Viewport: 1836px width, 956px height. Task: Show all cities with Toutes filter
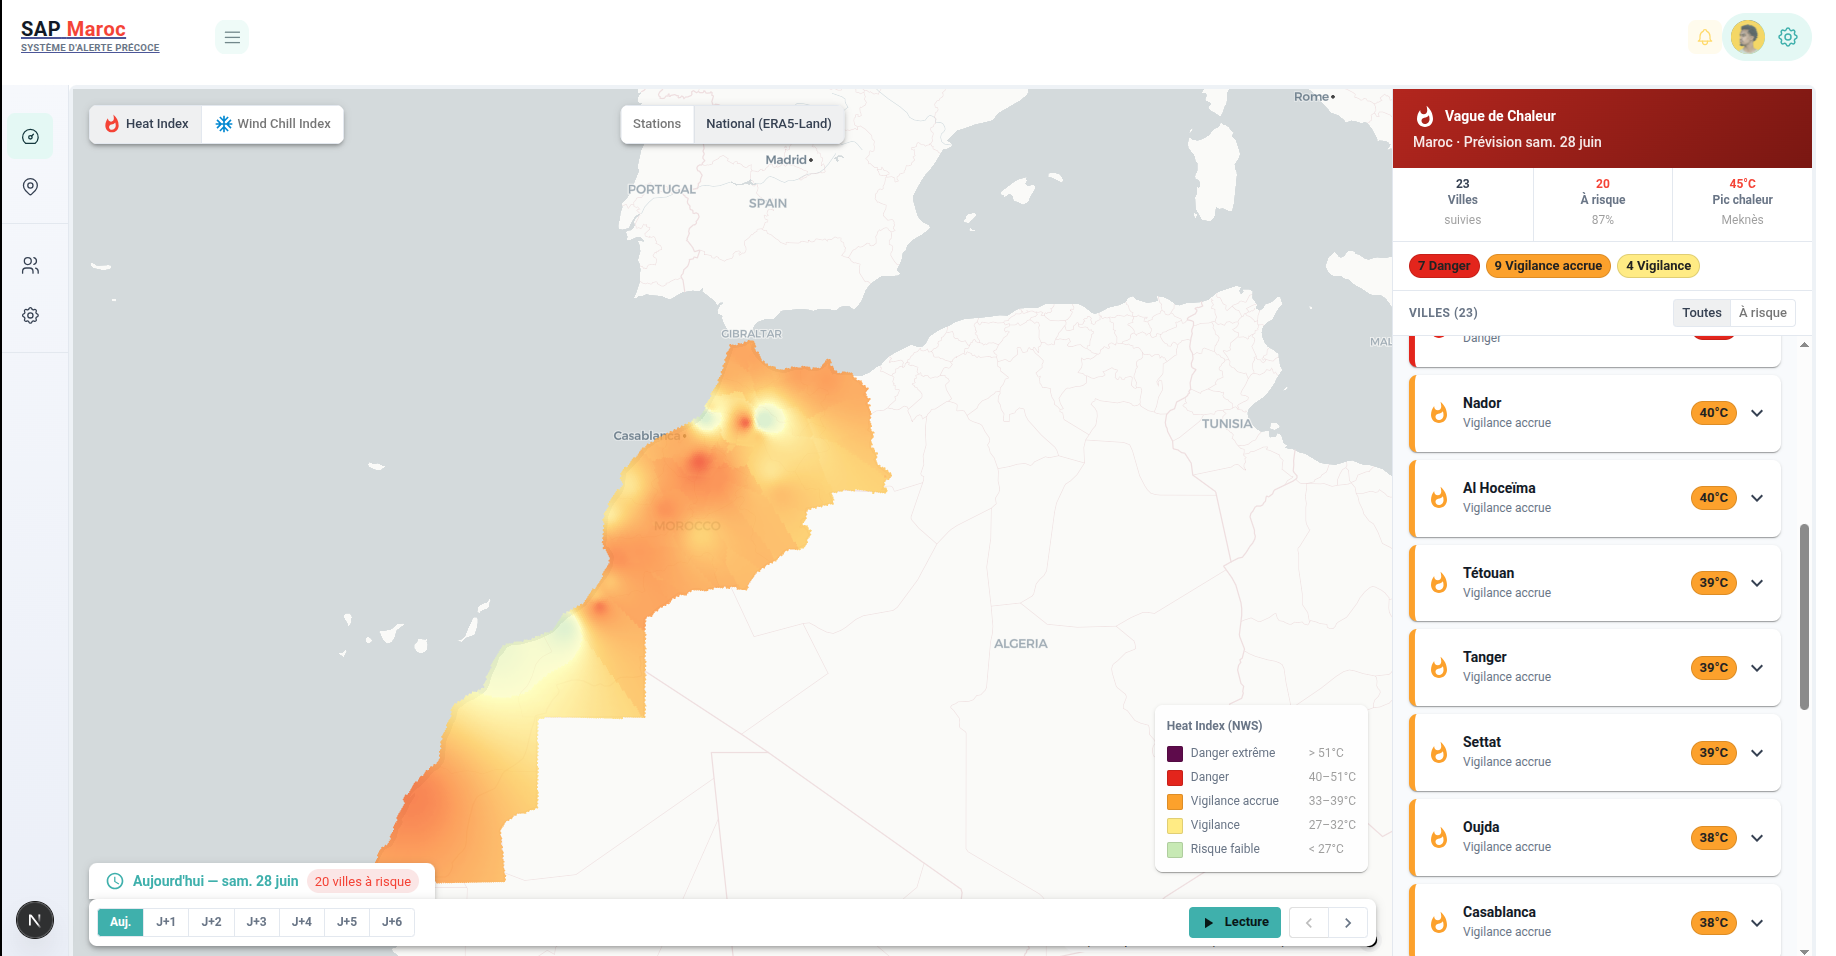pyautogui.click(x=1702, y=313)
